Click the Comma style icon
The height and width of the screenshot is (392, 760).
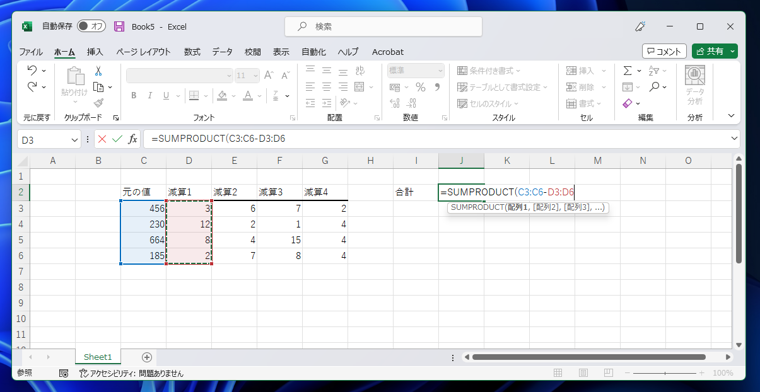point(437,87)
